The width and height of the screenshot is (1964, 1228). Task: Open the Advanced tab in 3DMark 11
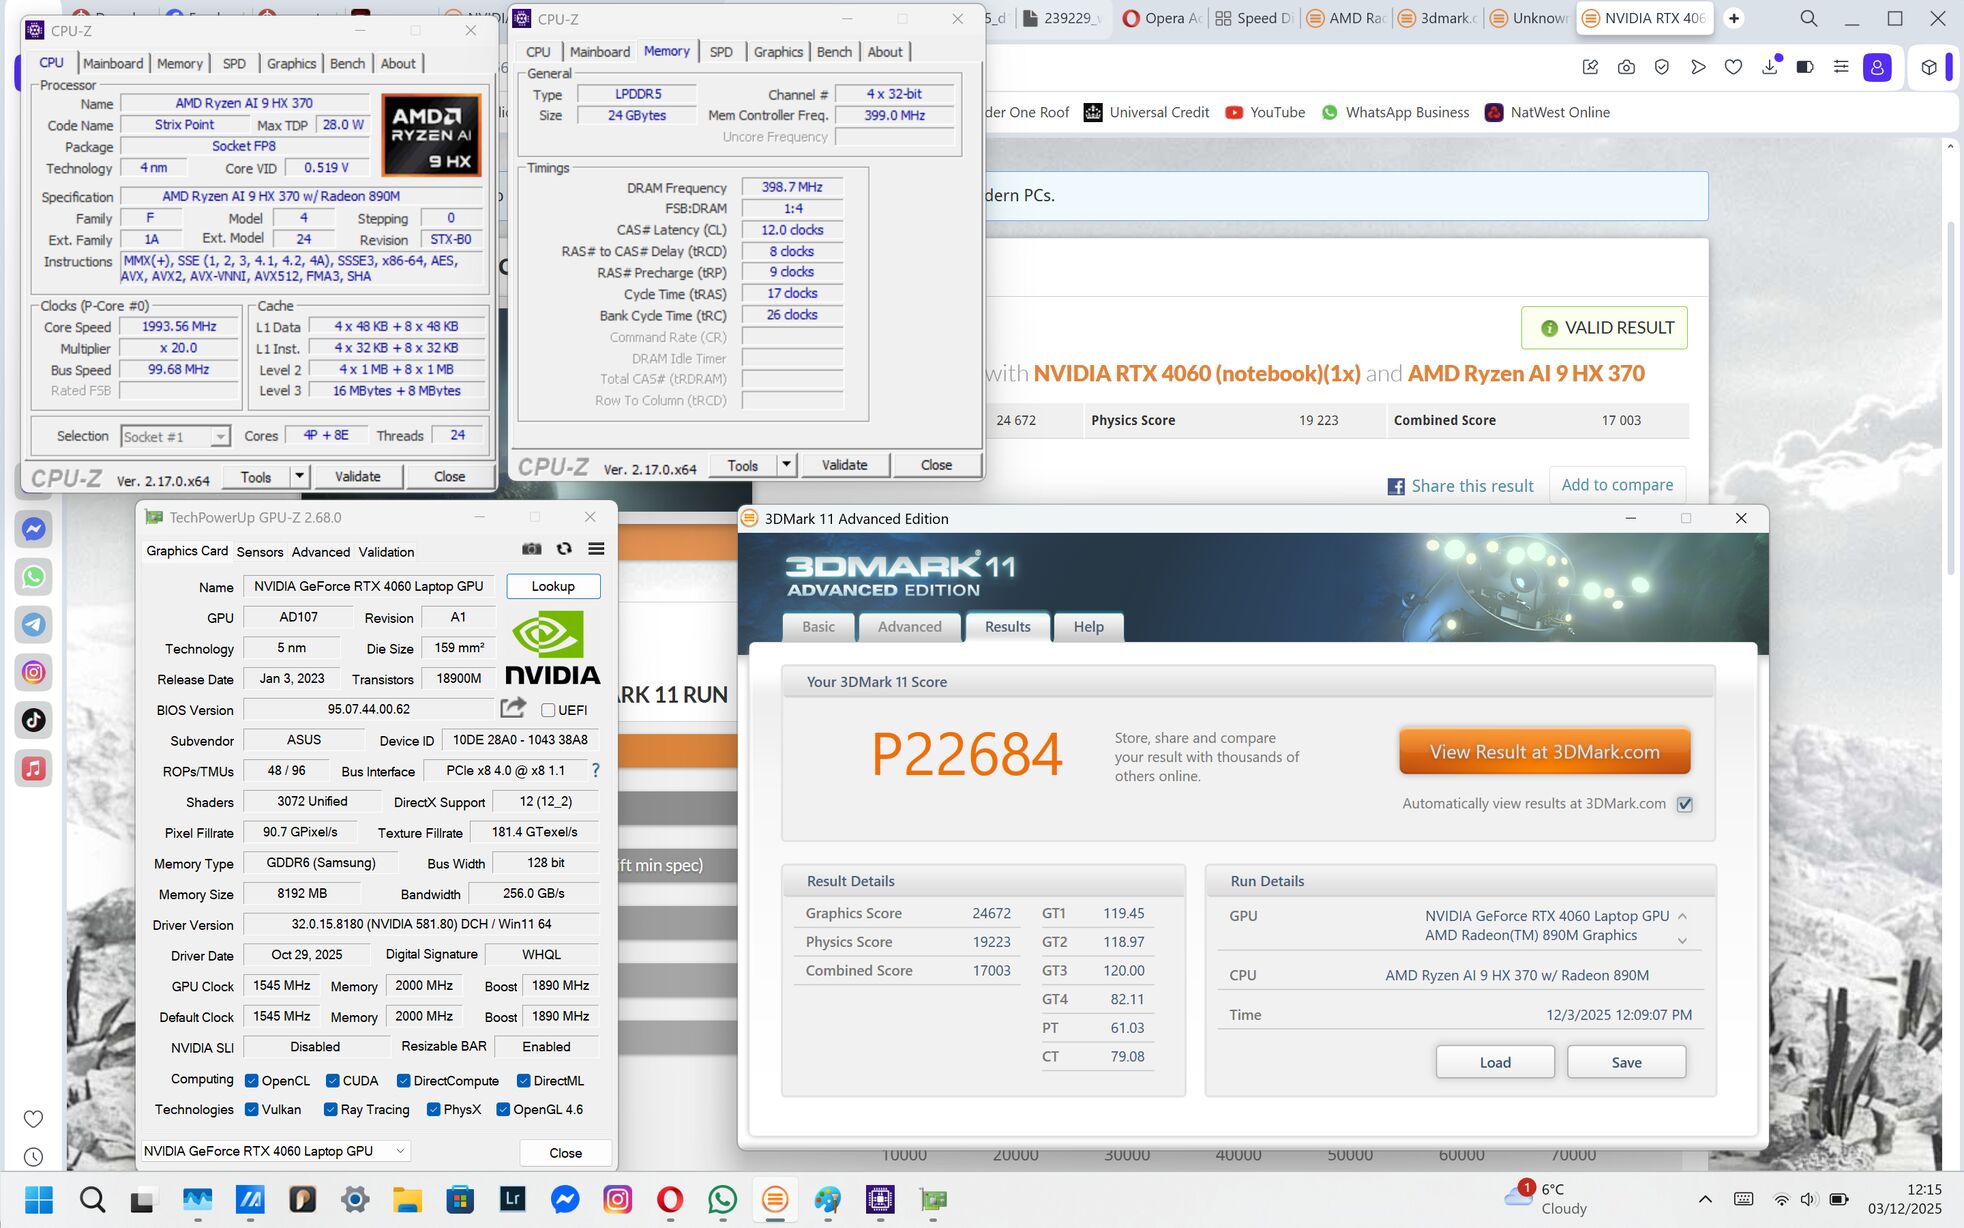click(909, 627)
